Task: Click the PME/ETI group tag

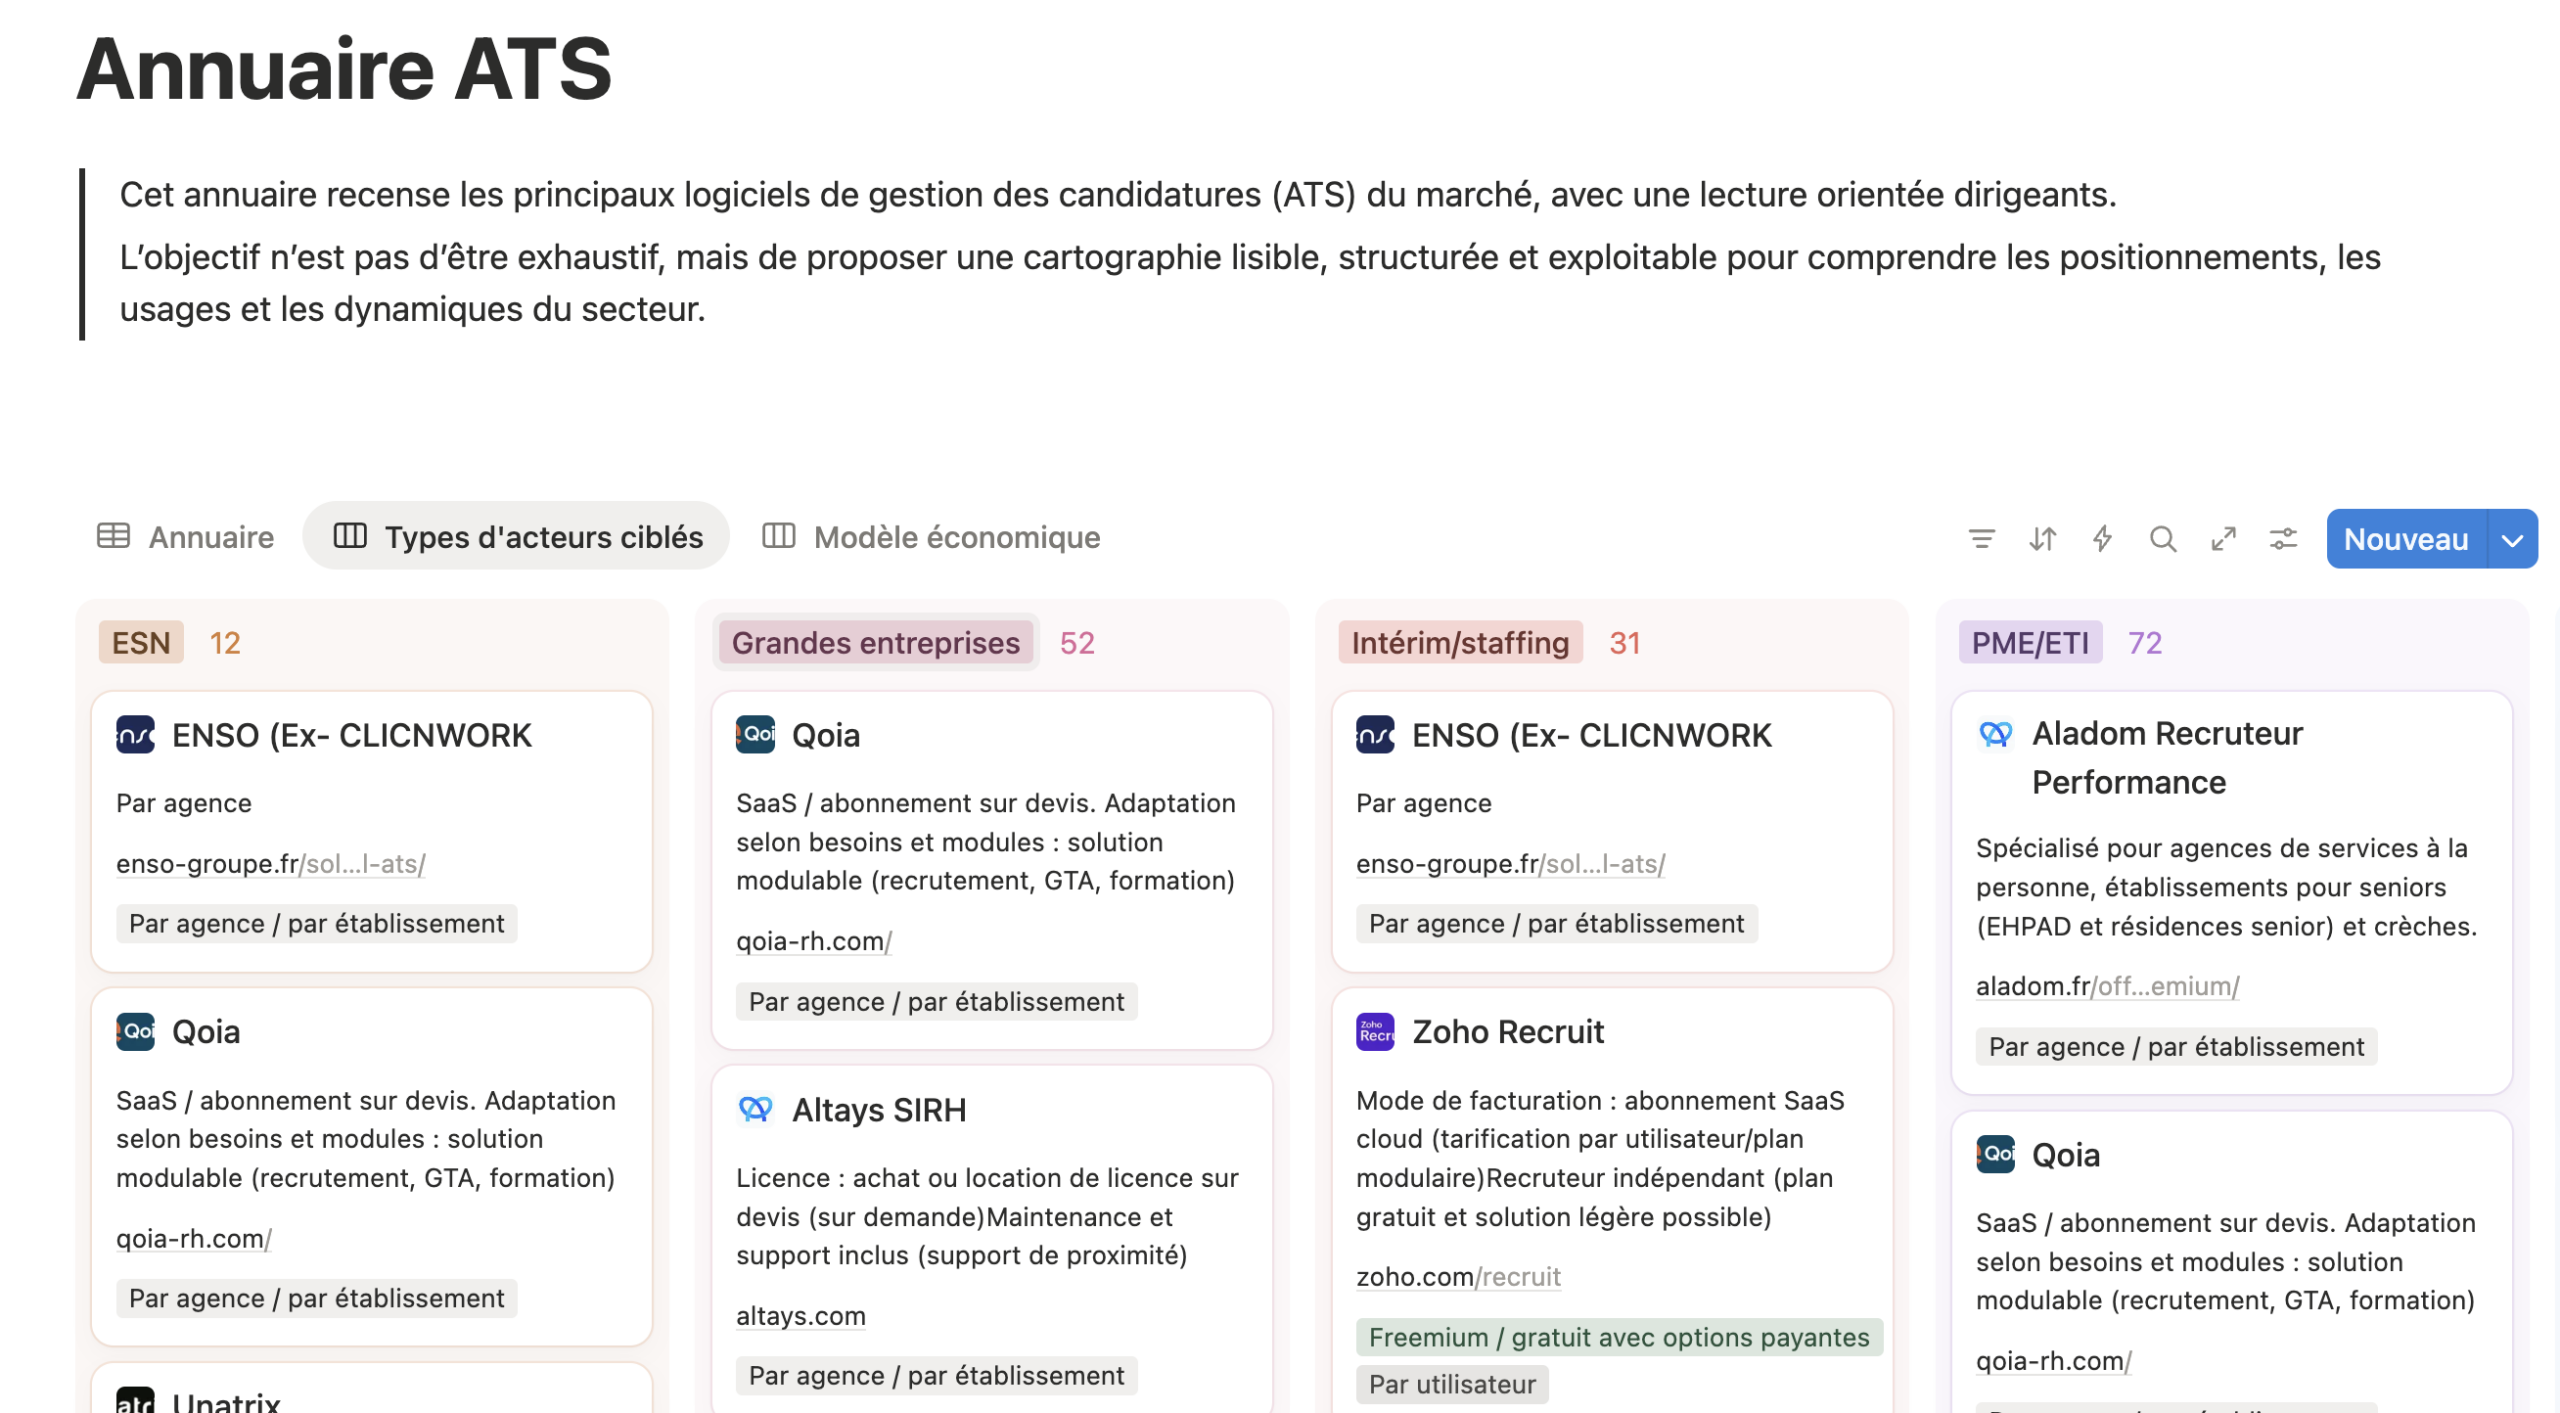Action: [2029, 643]
